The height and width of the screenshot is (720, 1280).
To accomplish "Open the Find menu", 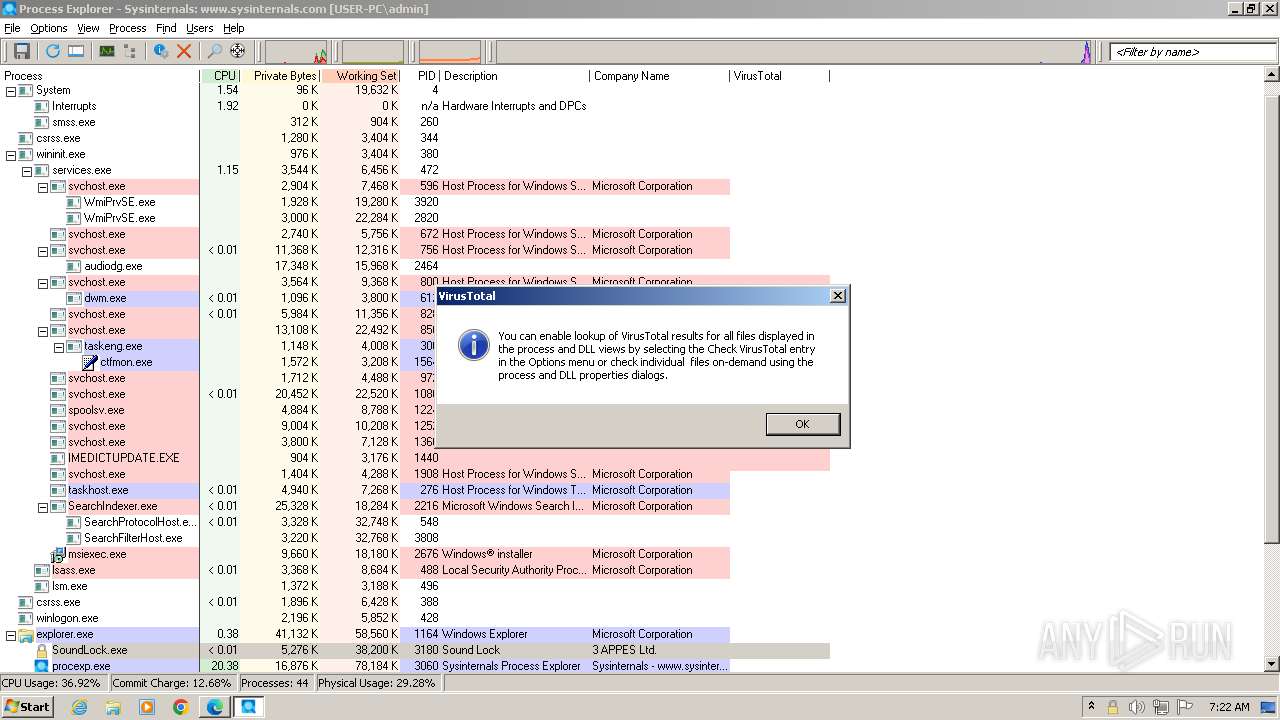I will point(166,28).
